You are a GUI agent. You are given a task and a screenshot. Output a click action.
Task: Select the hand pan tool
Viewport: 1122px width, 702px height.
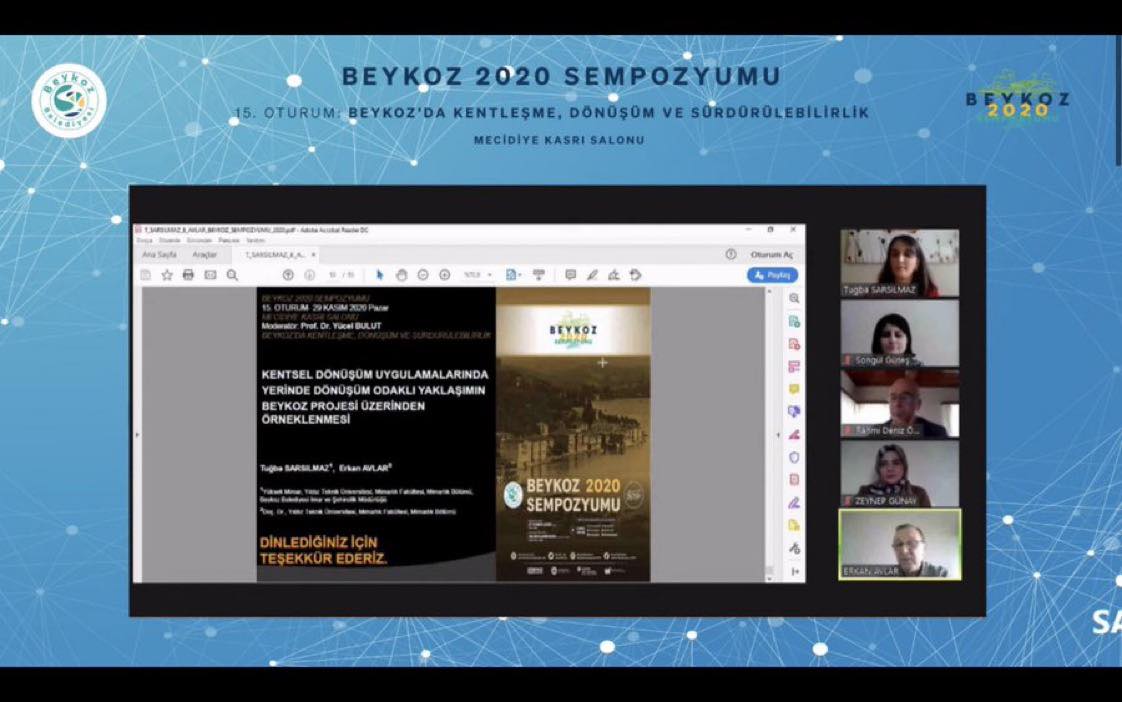(x=401, y=275)
